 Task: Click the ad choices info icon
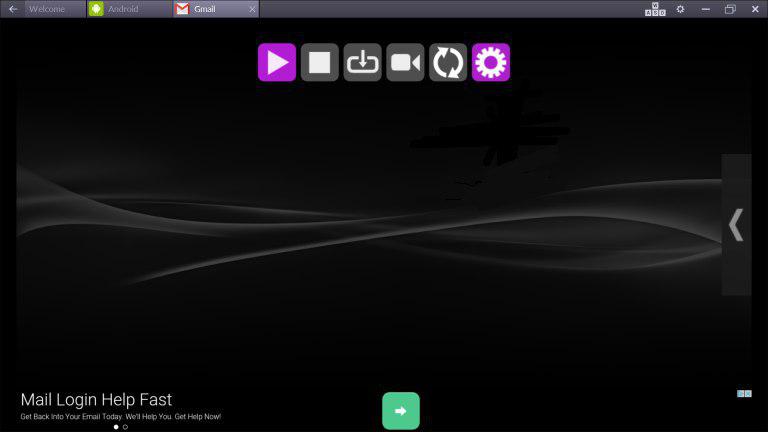tap(743, 394)
